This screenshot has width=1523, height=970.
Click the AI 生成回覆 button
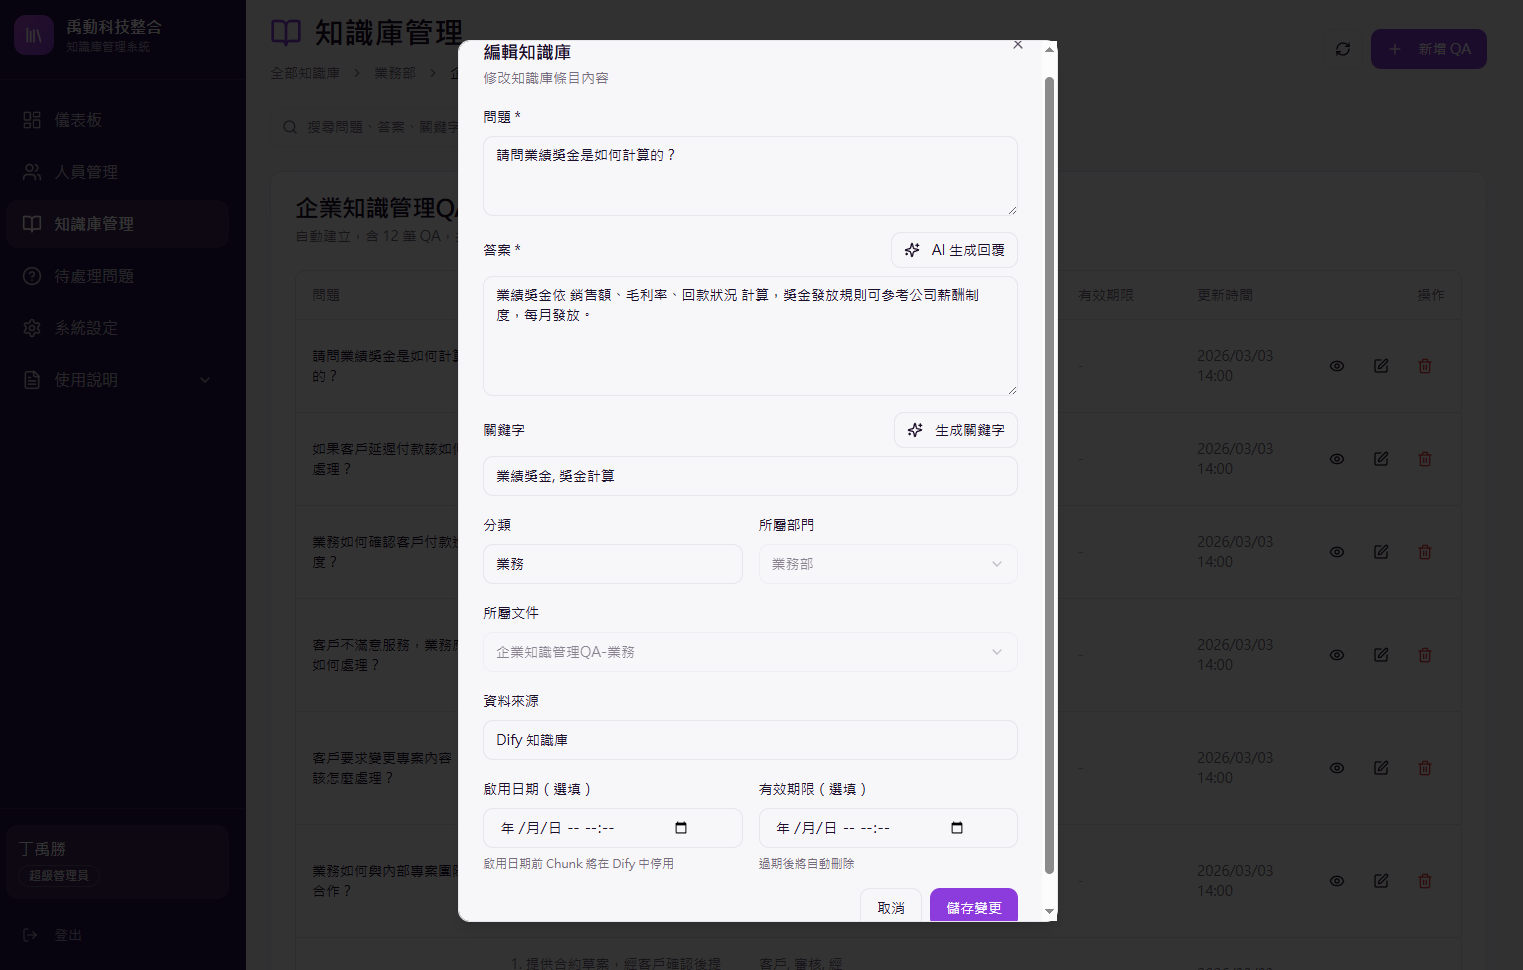954,250
